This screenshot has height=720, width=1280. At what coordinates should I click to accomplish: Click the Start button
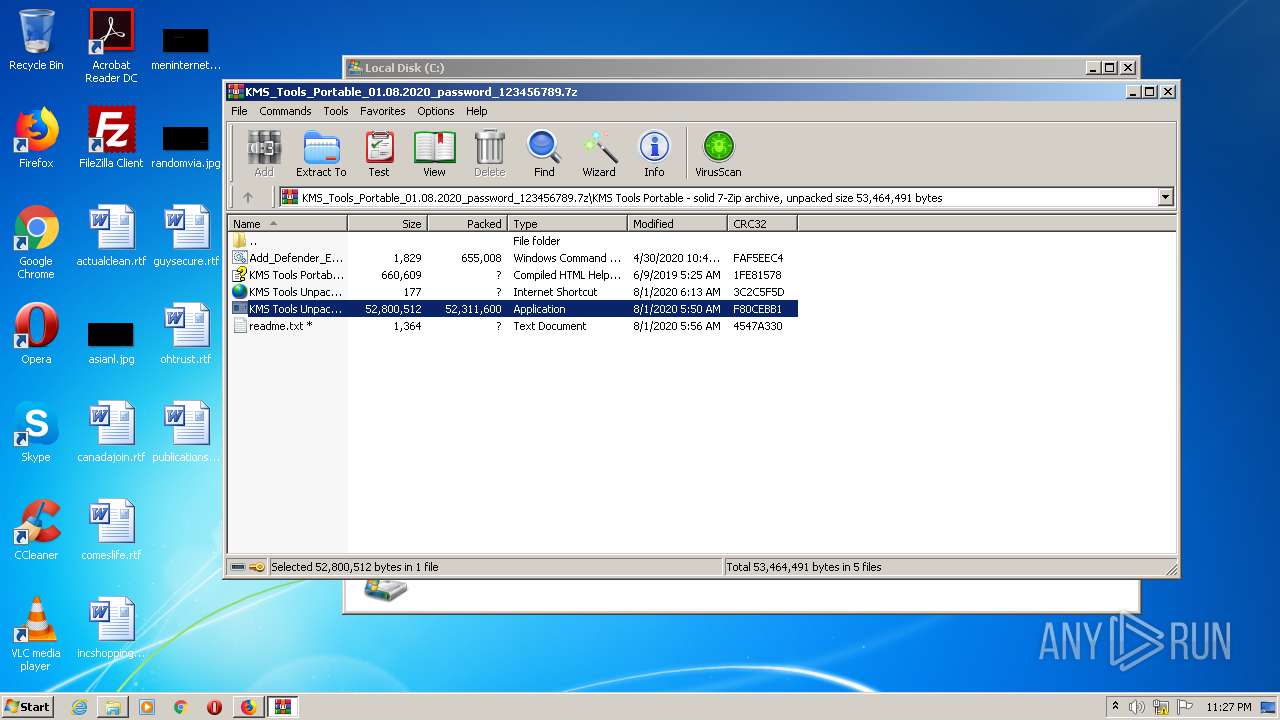pyautogui.click(x=28, y=706)
